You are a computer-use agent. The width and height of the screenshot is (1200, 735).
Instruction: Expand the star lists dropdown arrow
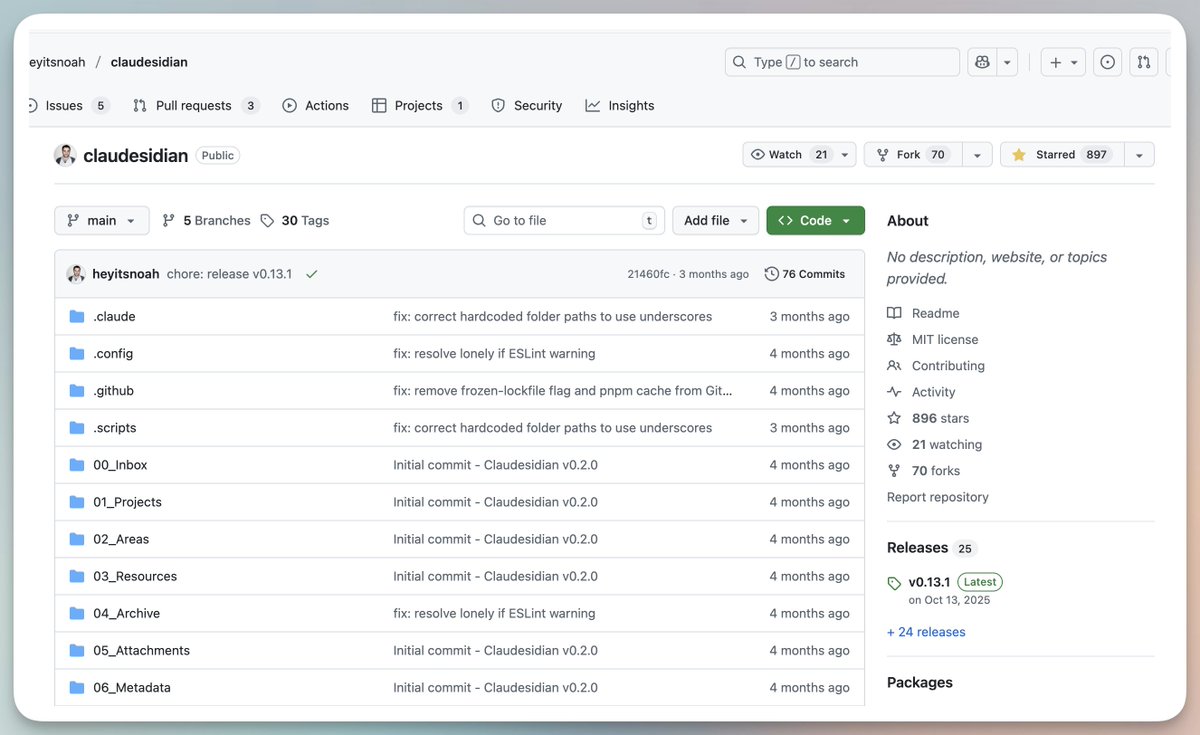coord(1139,154)
